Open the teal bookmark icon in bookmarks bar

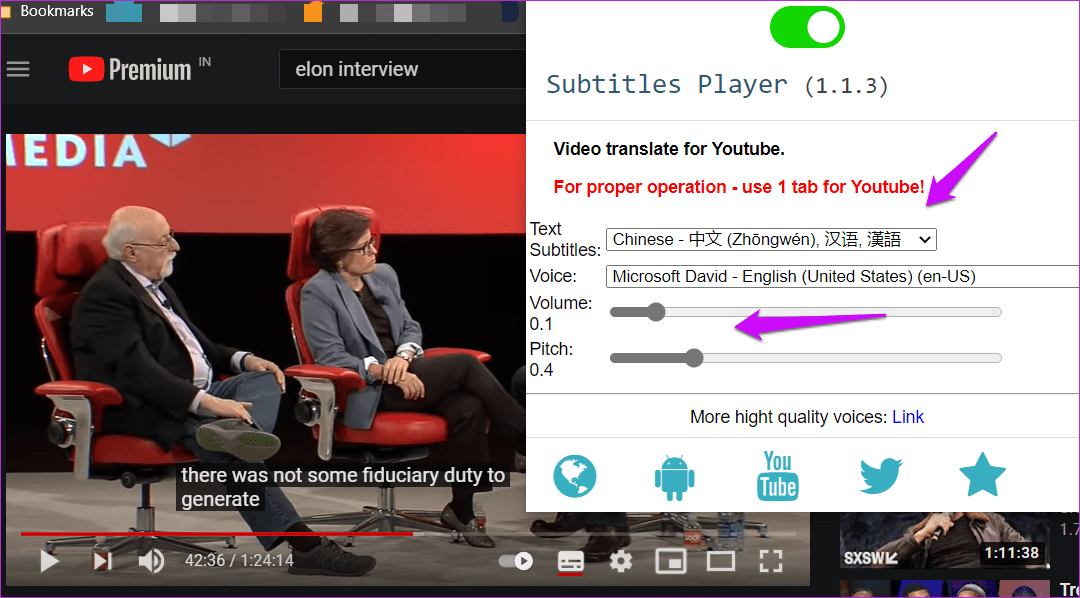click(x=124, y=12)
